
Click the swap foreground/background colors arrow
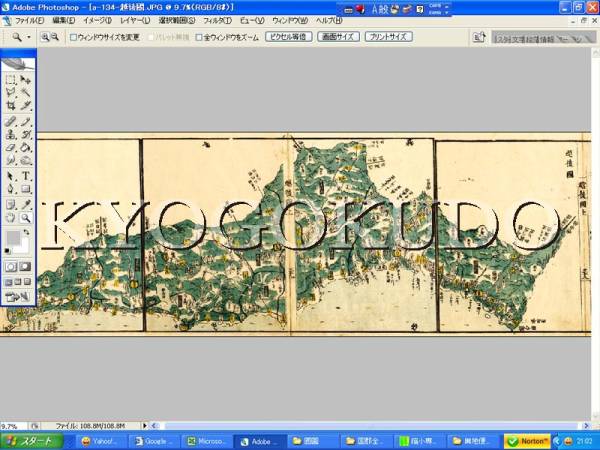[26, 232]
